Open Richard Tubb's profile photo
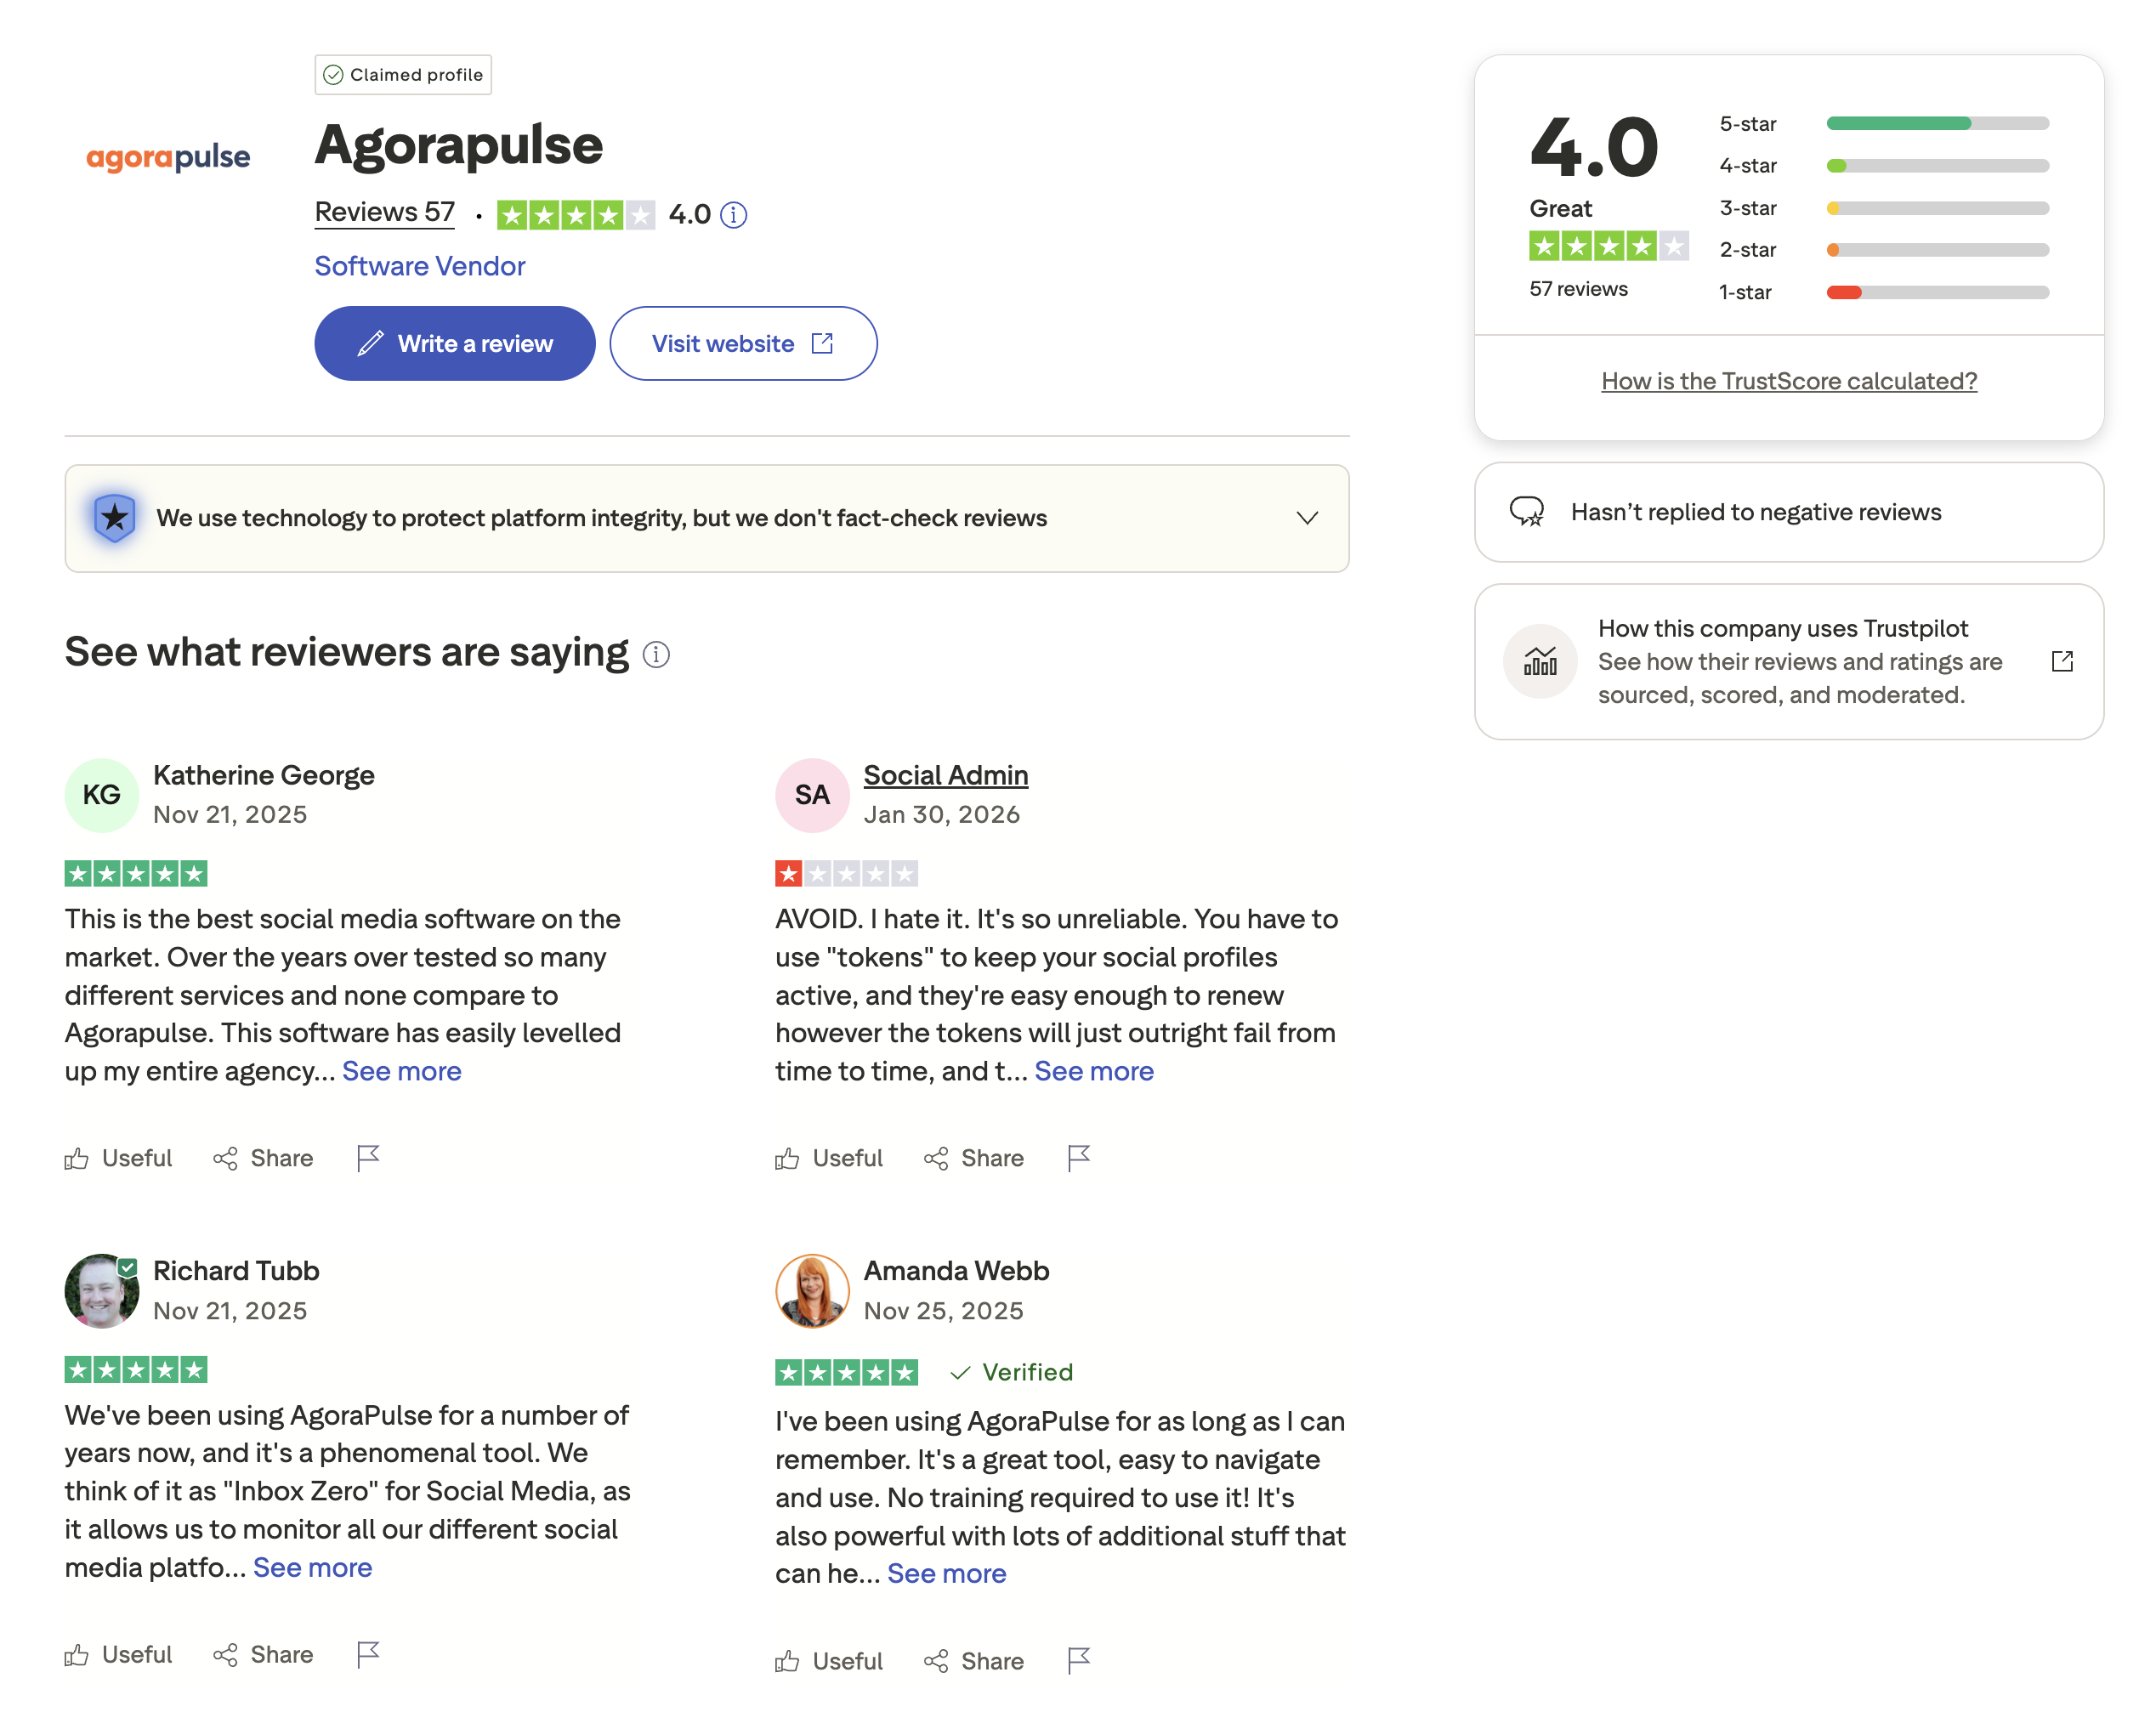This screenshot has width=2156, height=1712. pos(101,1291)
